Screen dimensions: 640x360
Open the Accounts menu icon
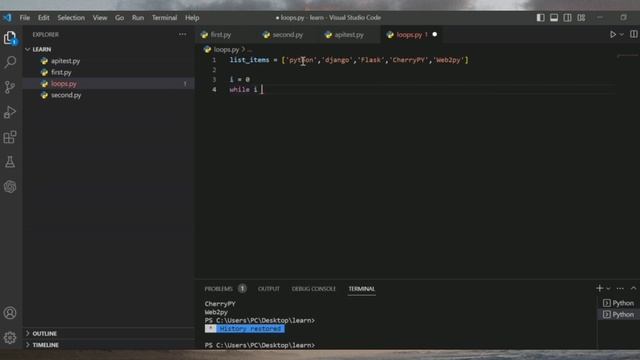(10, 313)
